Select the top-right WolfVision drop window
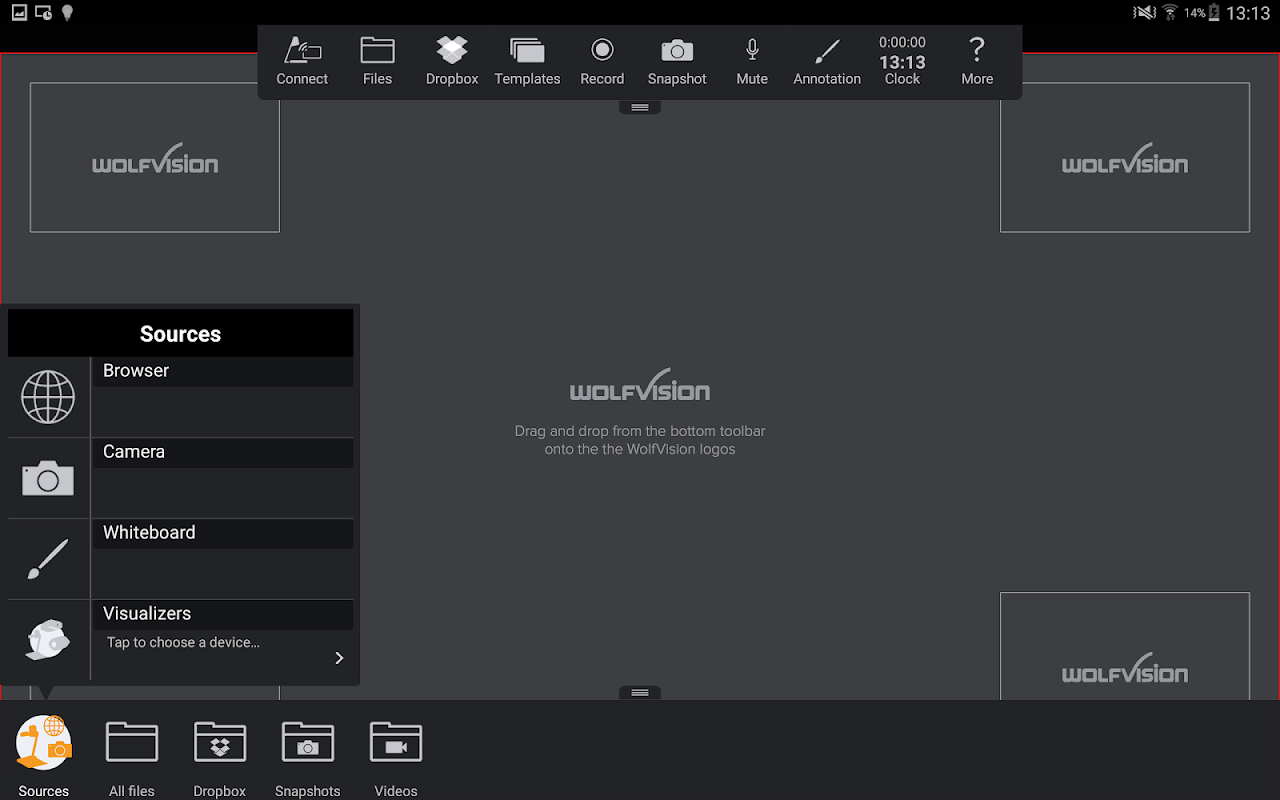Viewport: 1280px width, 800px height. 1125,158
